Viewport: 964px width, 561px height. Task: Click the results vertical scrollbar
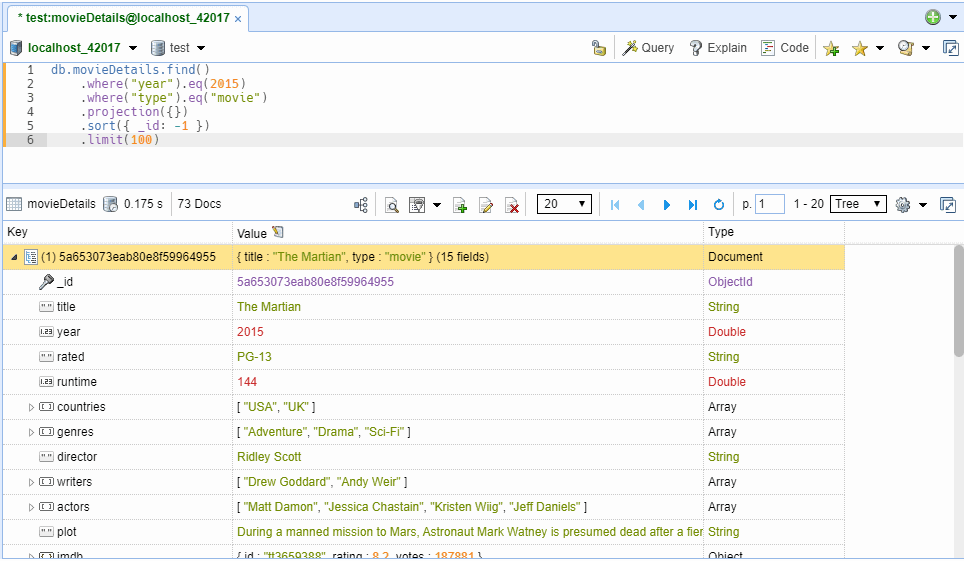958,301
